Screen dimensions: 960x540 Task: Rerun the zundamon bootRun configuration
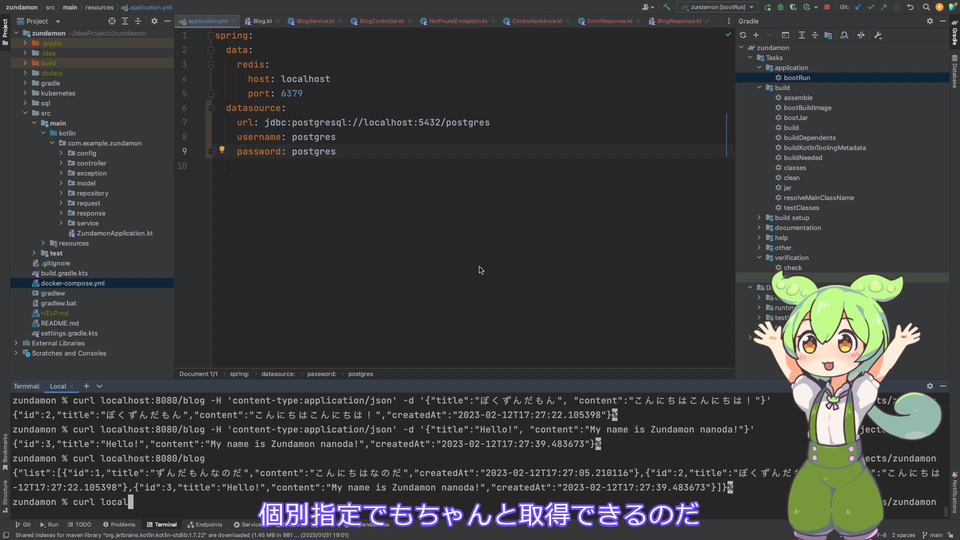(x=768, y=7)
